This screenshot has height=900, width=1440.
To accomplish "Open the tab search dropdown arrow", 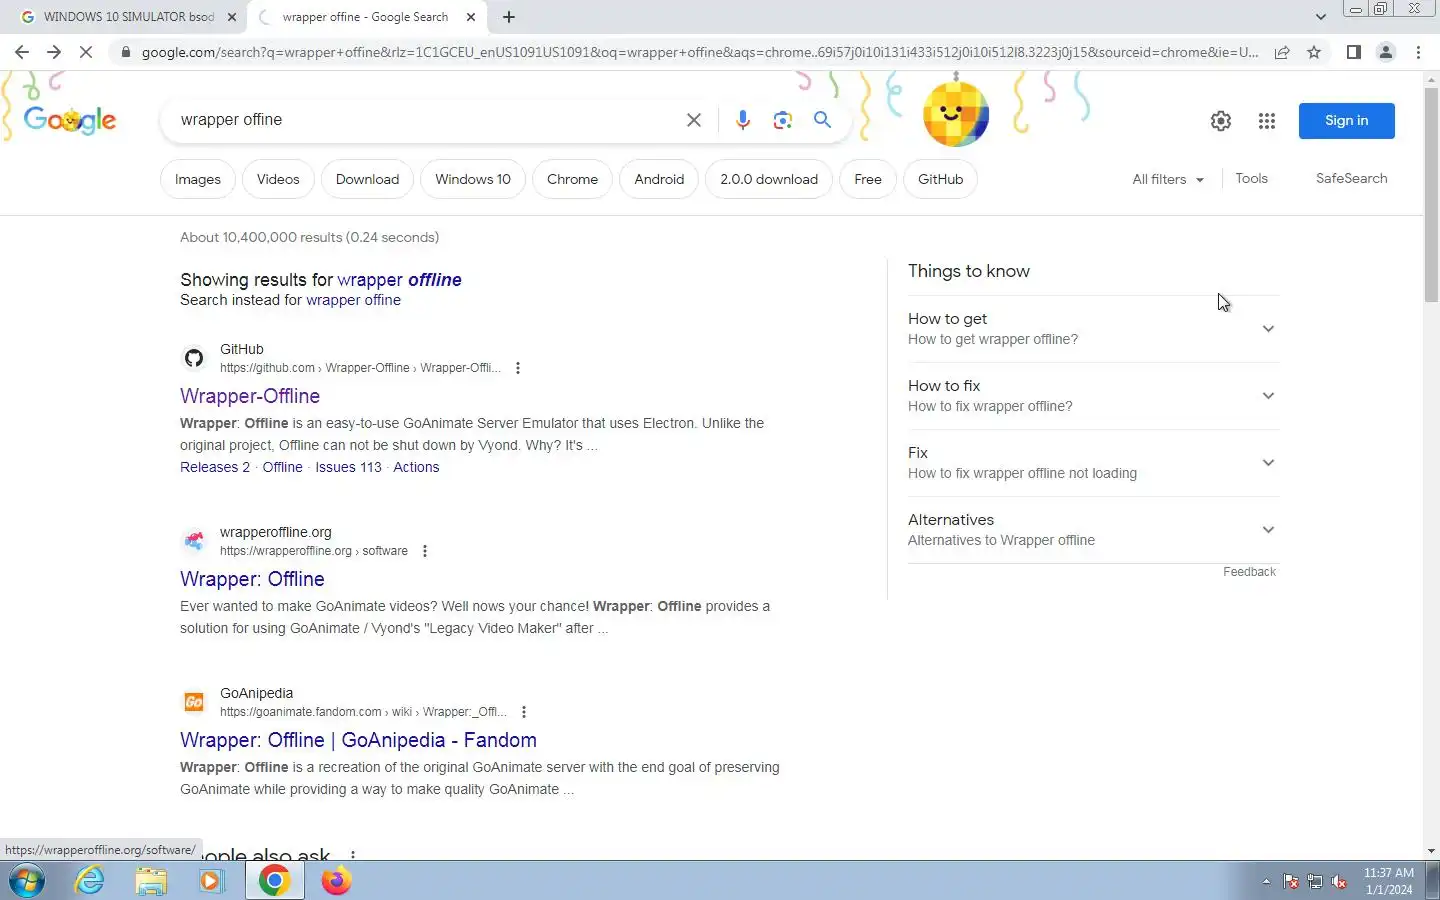I will click(1320, 17).
